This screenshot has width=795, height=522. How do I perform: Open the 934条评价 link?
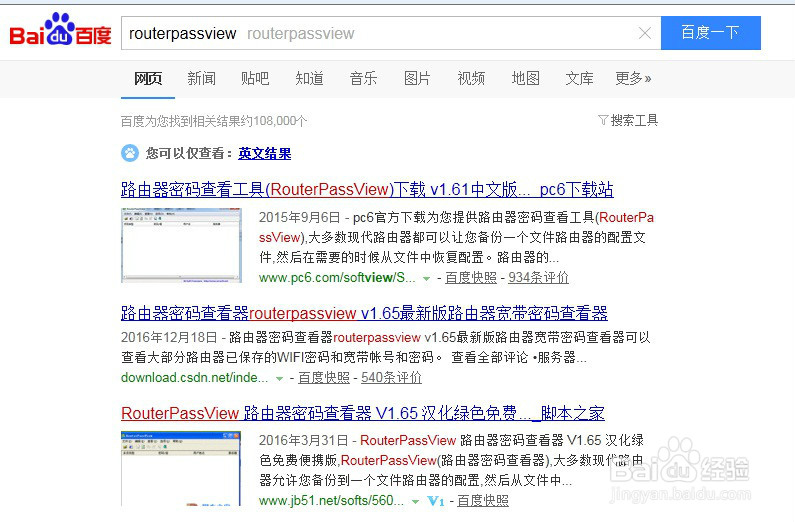click(x=538, y=278)
